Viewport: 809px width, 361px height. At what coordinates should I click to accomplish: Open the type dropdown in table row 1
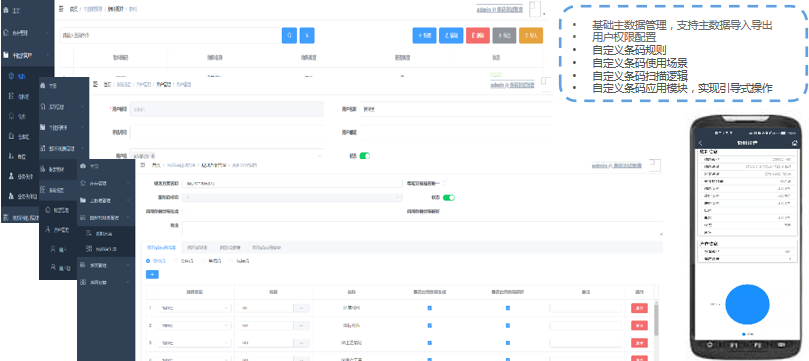195,308
